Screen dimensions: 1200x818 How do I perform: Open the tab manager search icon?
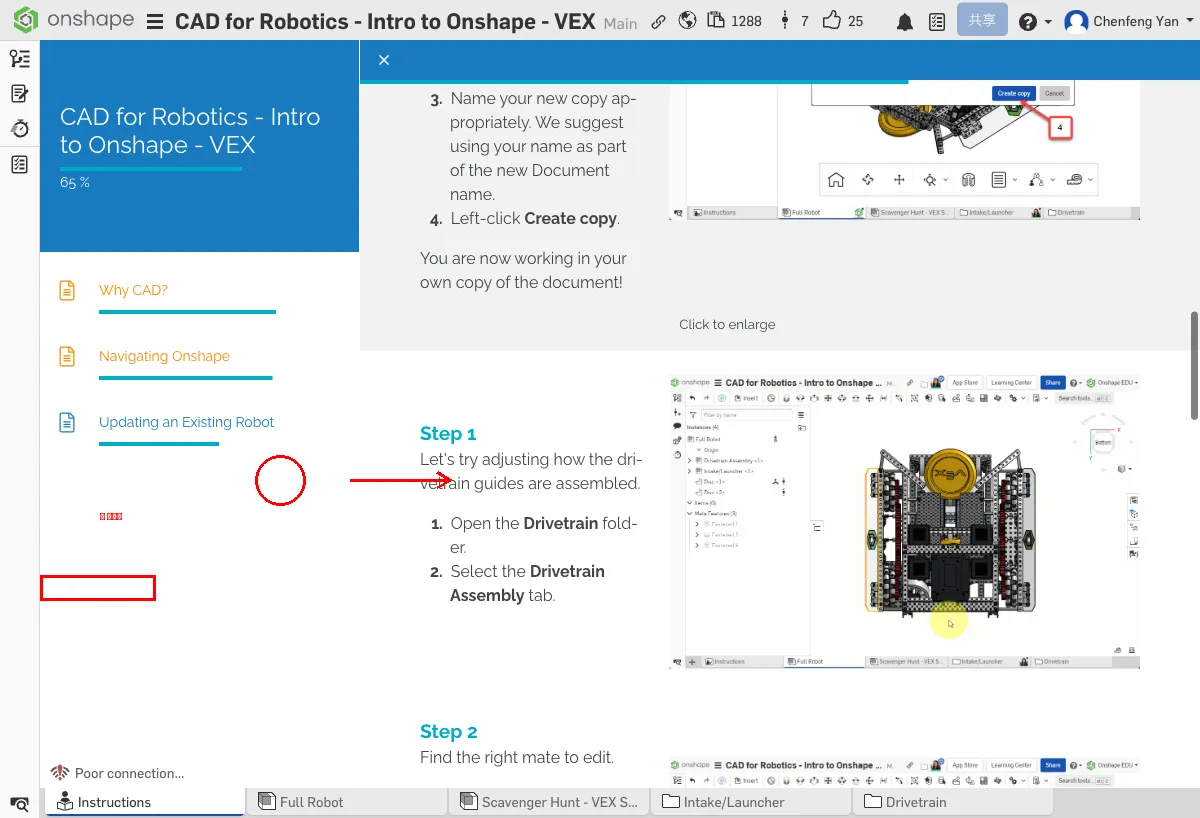[19, 803]
